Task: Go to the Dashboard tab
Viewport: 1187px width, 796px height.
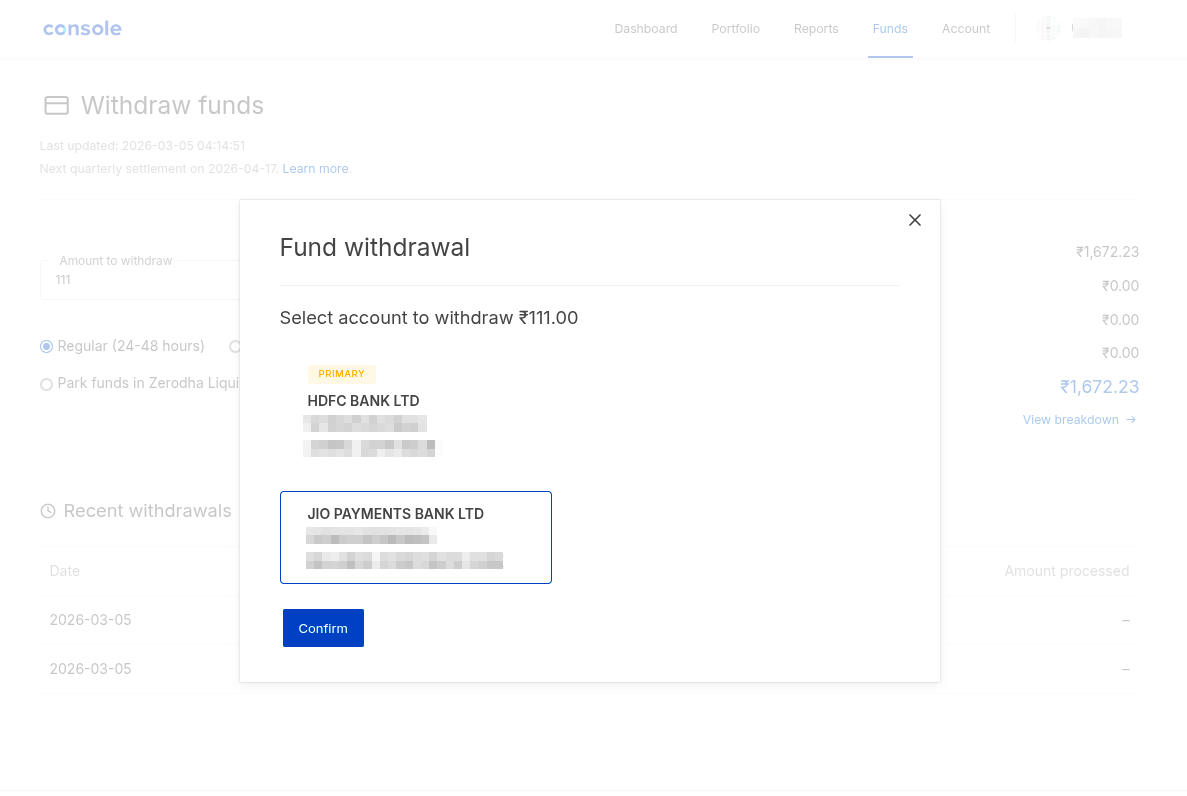Action: [x=645, y=29]
